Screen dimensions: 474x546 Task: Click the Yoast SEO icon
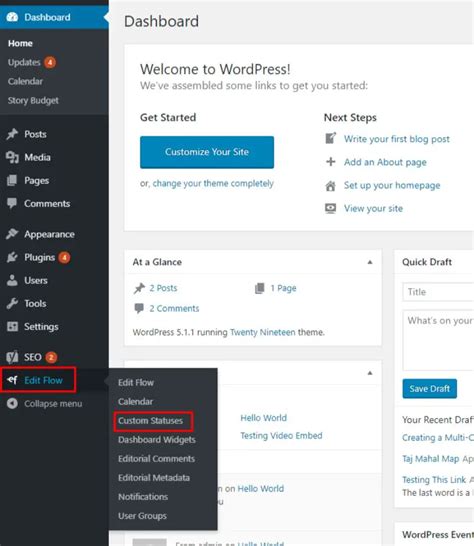(x=12, y=357)
